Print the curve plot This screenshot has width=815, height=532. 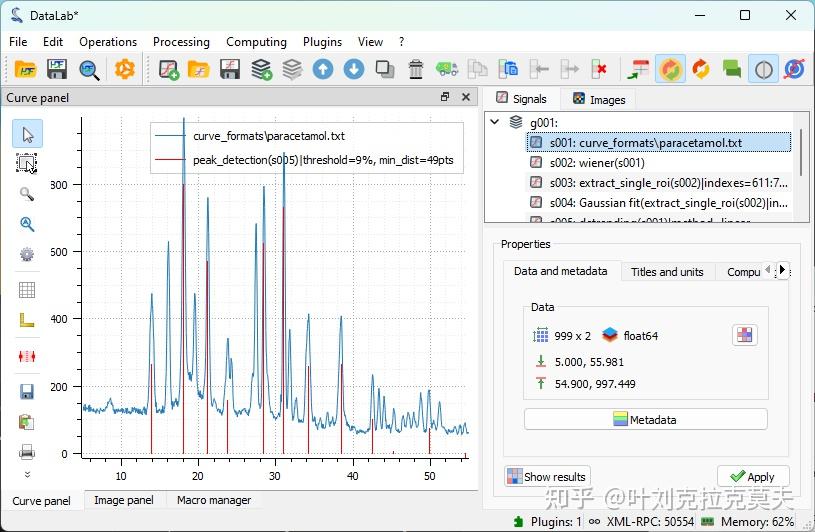click(27, 452)
